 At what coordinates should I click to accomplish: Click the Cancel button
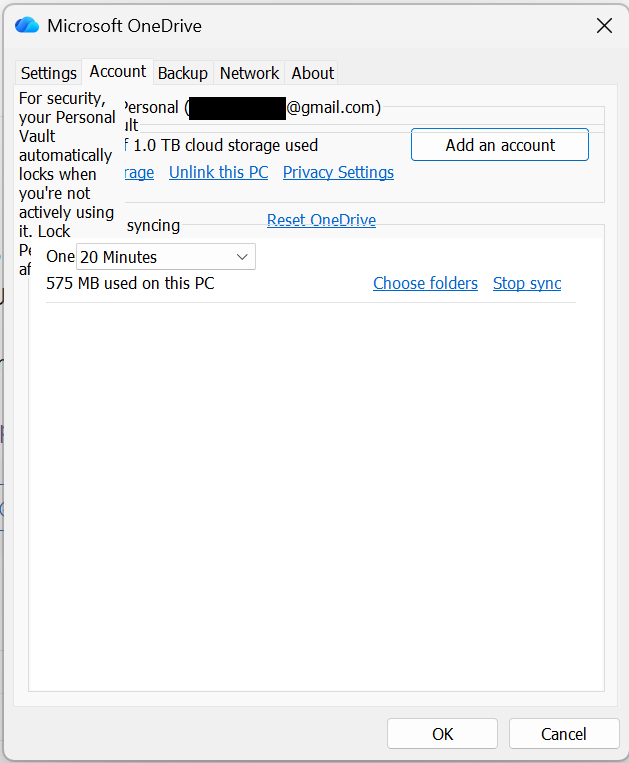pyautogui.click(x=564, y=734)
